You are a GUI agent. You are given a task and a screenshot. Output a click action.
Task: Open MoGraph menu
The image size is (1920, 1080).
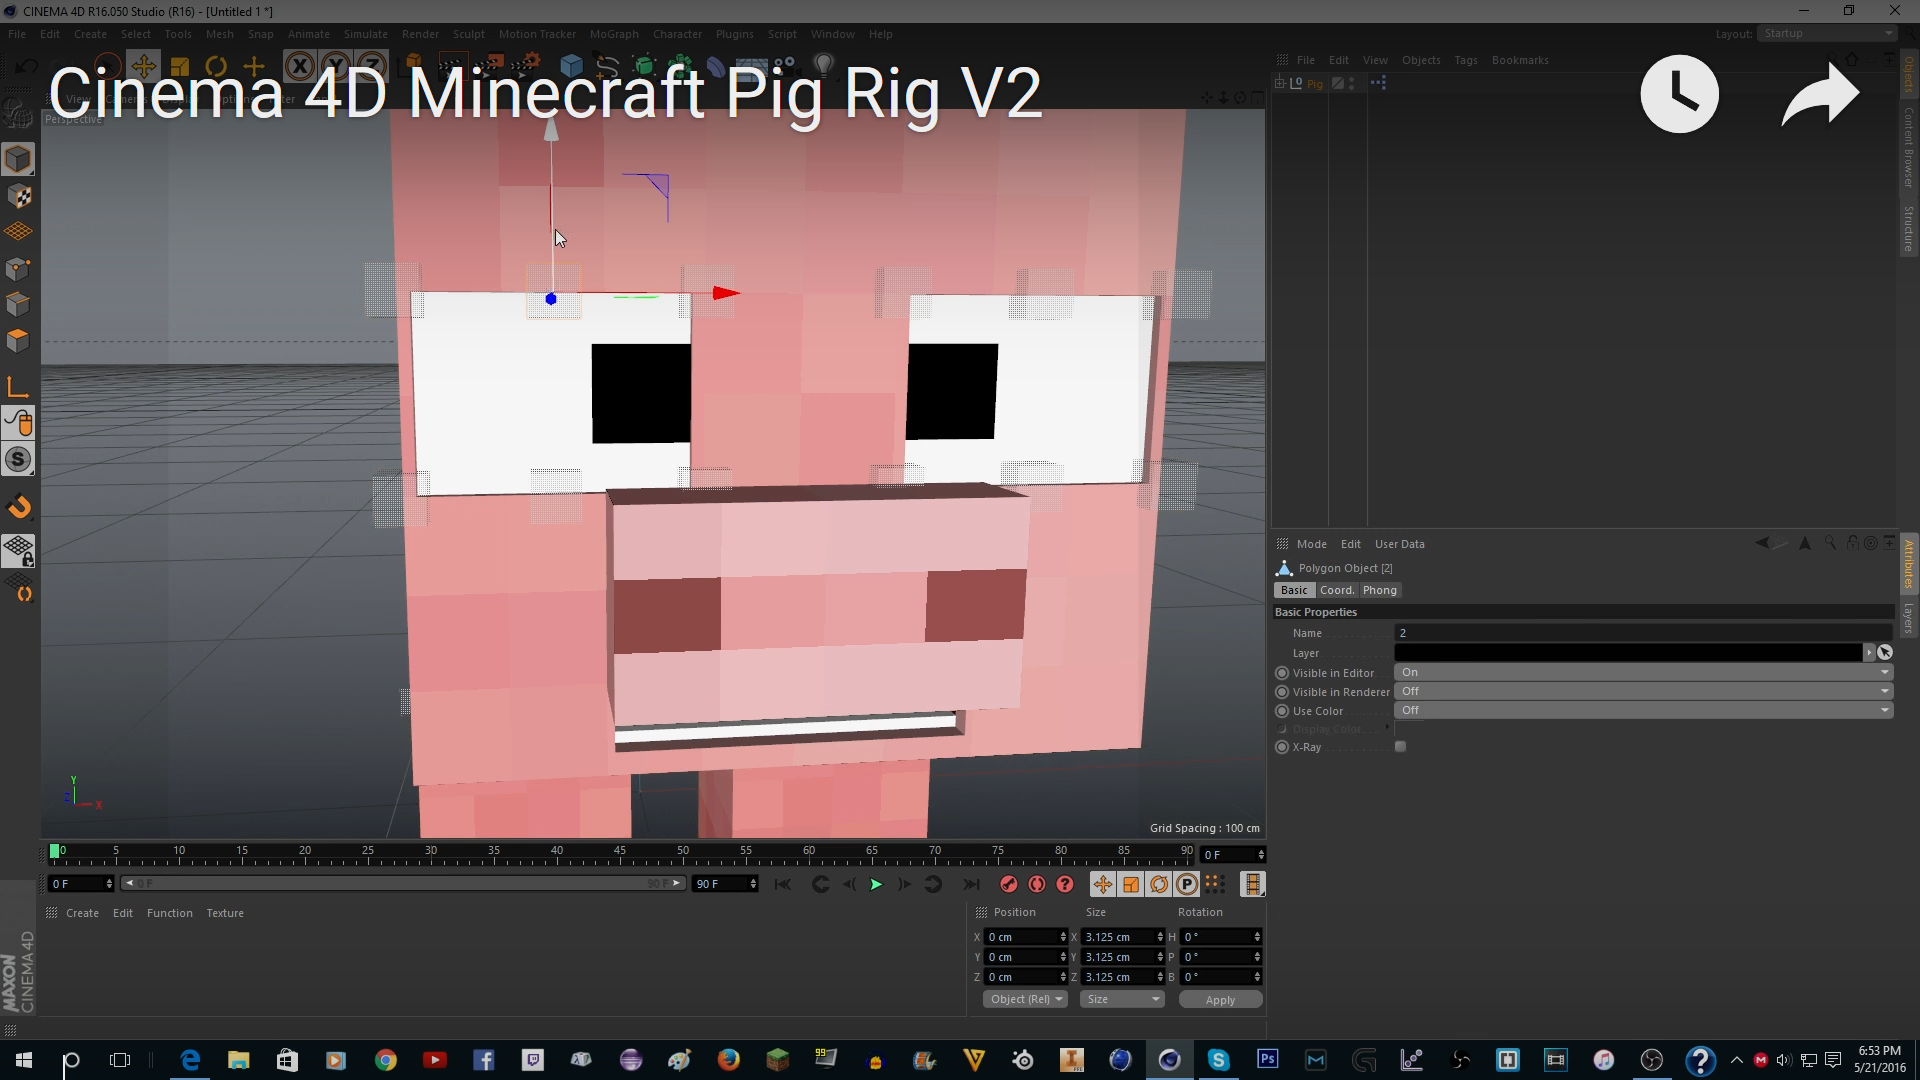tap(614, 34)
